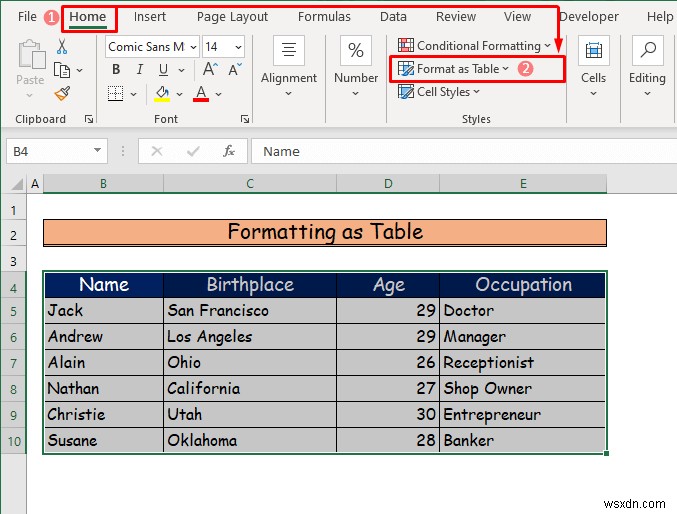Image resolution: width=677 pixels, height=514 pixels.
Task: Open the Cells group menu
Action: 593,67
